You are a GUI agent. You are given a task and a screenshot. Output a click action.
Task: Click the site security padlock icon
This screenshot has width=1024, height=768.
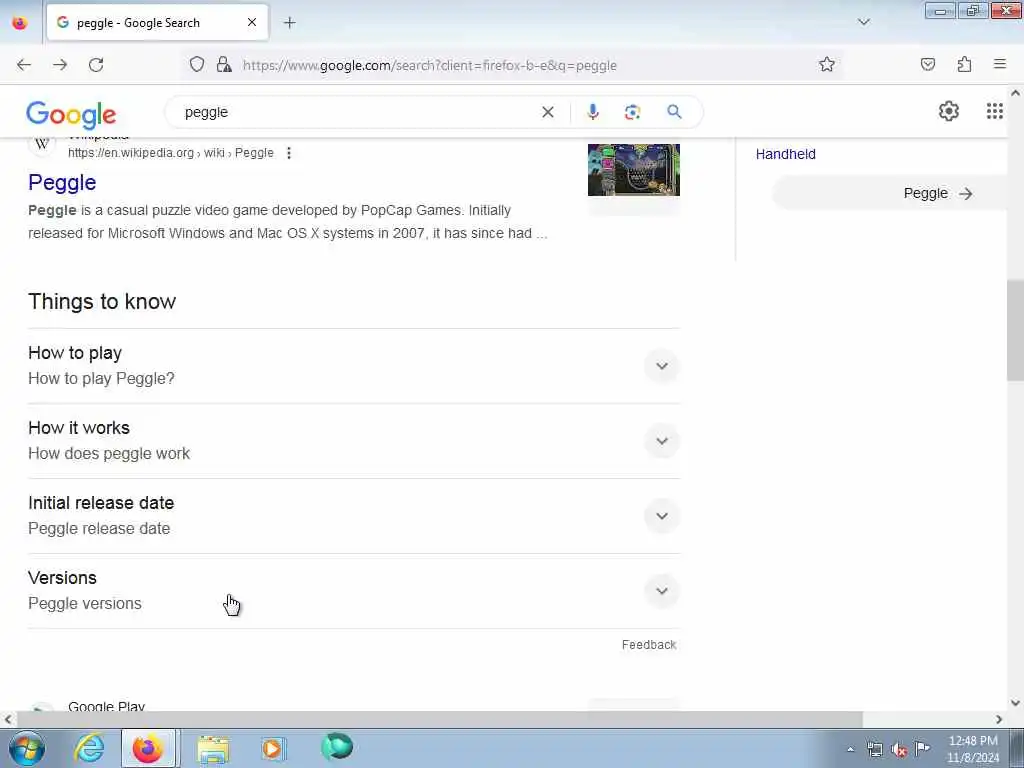click(x=224, y=65)
